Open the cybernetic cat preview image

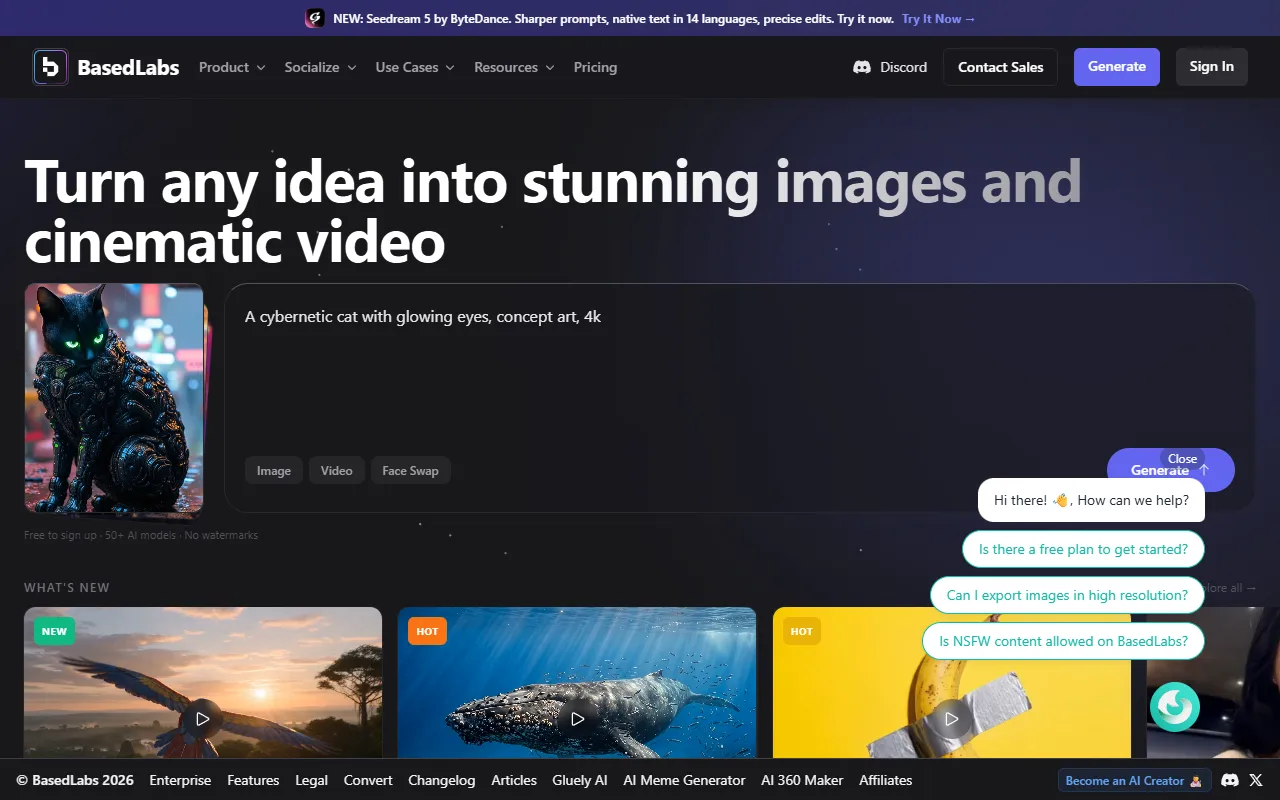[114, 398]
